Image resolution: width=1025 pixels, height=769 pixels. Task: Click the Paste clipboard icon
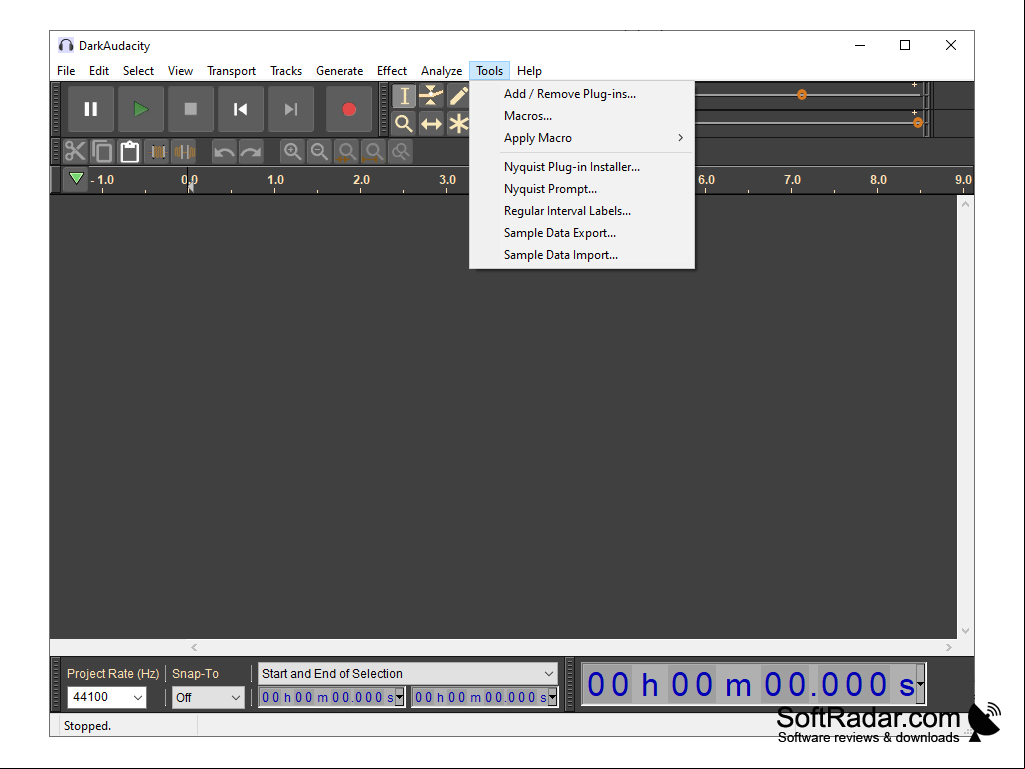coord(129,152)
